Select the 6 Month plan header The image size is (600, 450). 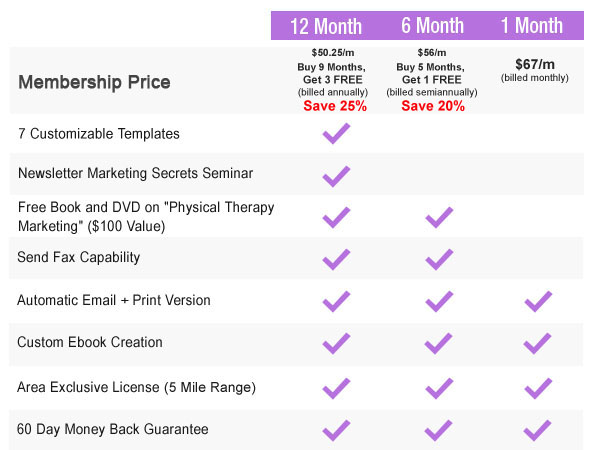click(432, 25)
